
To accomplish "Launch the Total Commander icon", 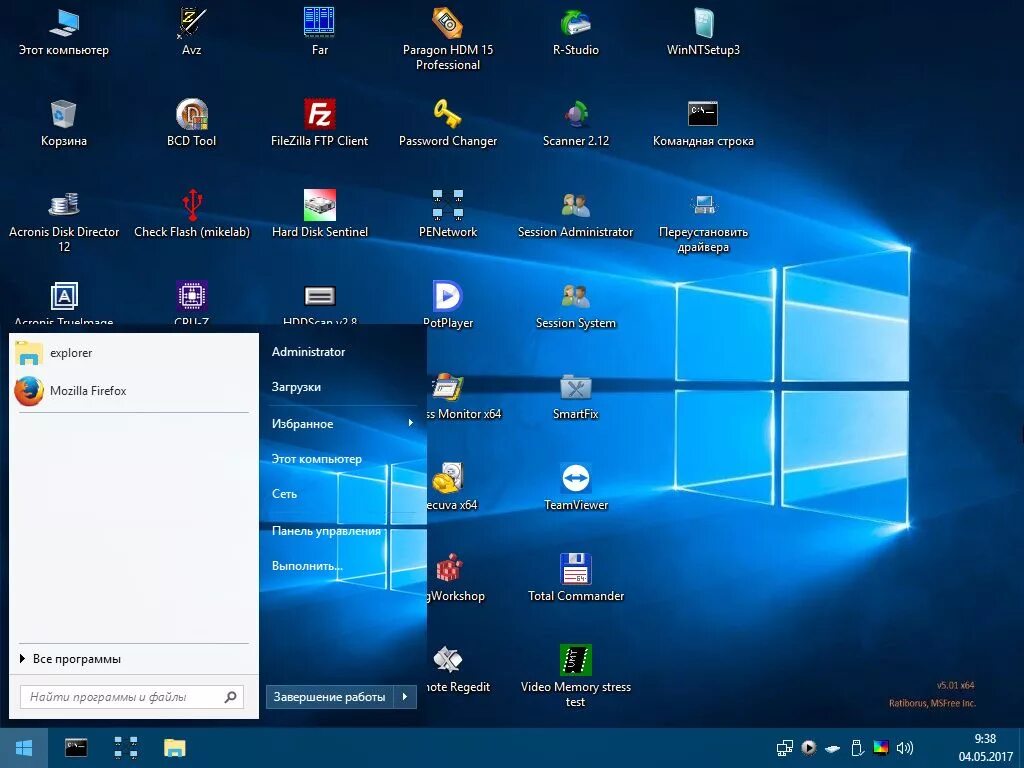I will (575, 577).
